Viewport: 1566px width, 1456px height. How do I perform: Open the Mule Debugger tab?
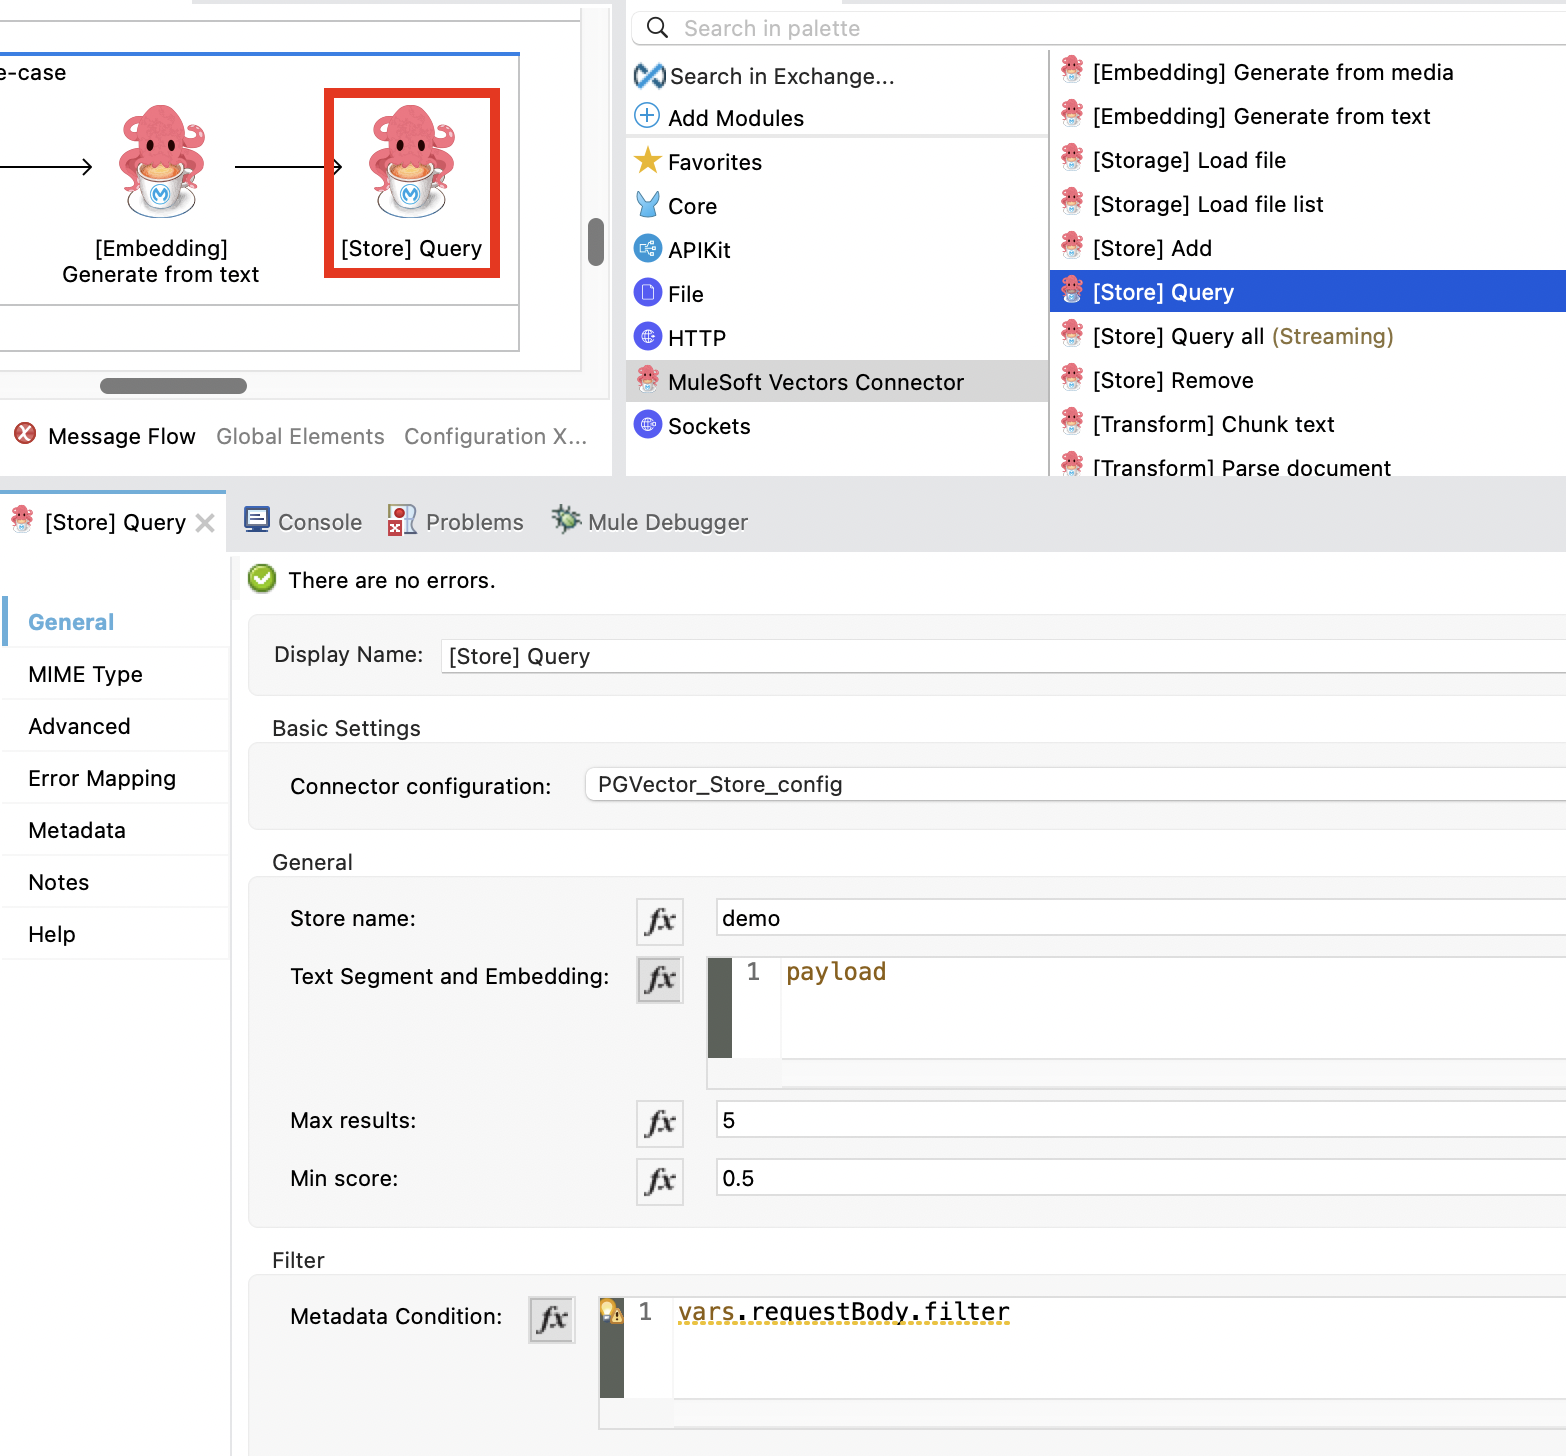(650, 521)
